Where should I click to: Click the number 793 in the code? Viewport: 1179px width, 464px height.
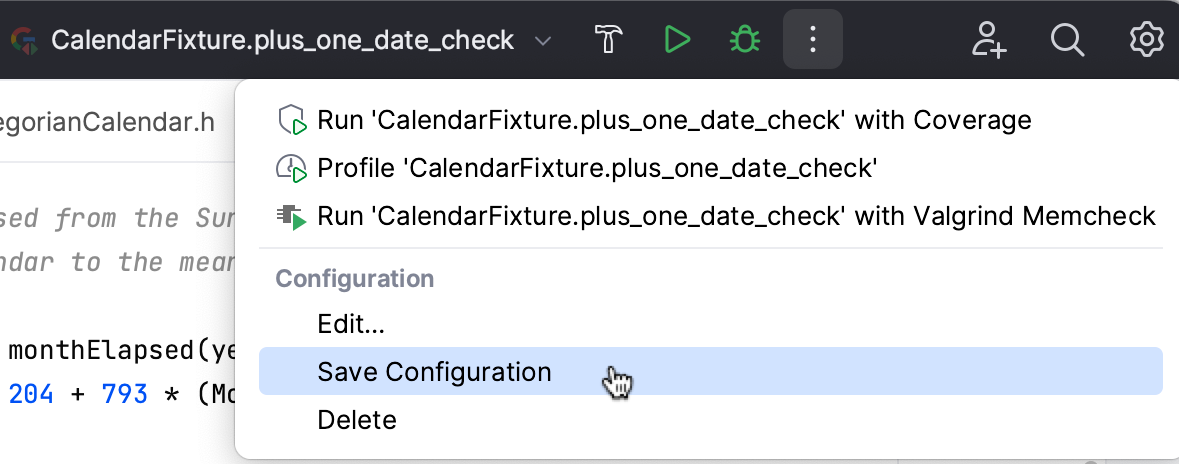click(x=124, y=394)
